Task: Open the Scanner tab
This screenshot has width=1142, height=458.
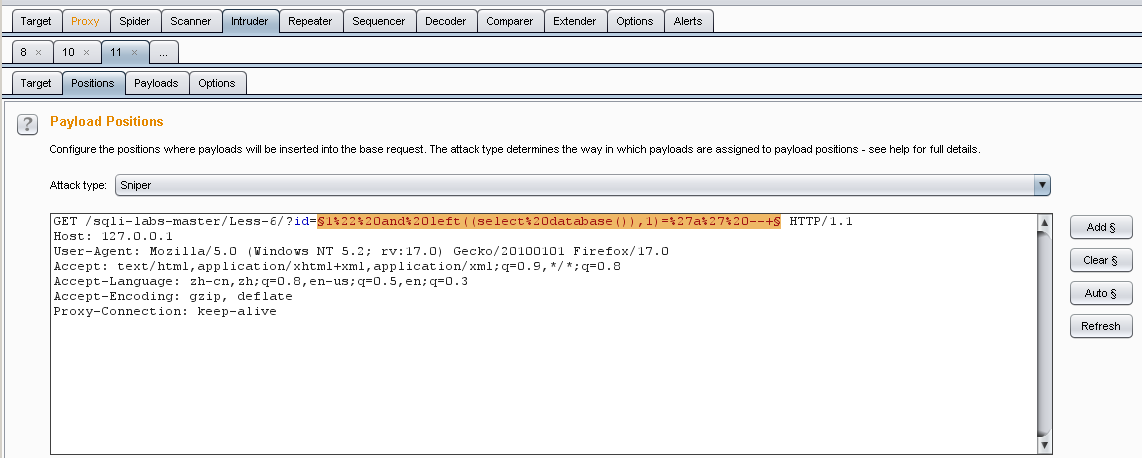Action: pyautogui.click(x=191, y=21)
